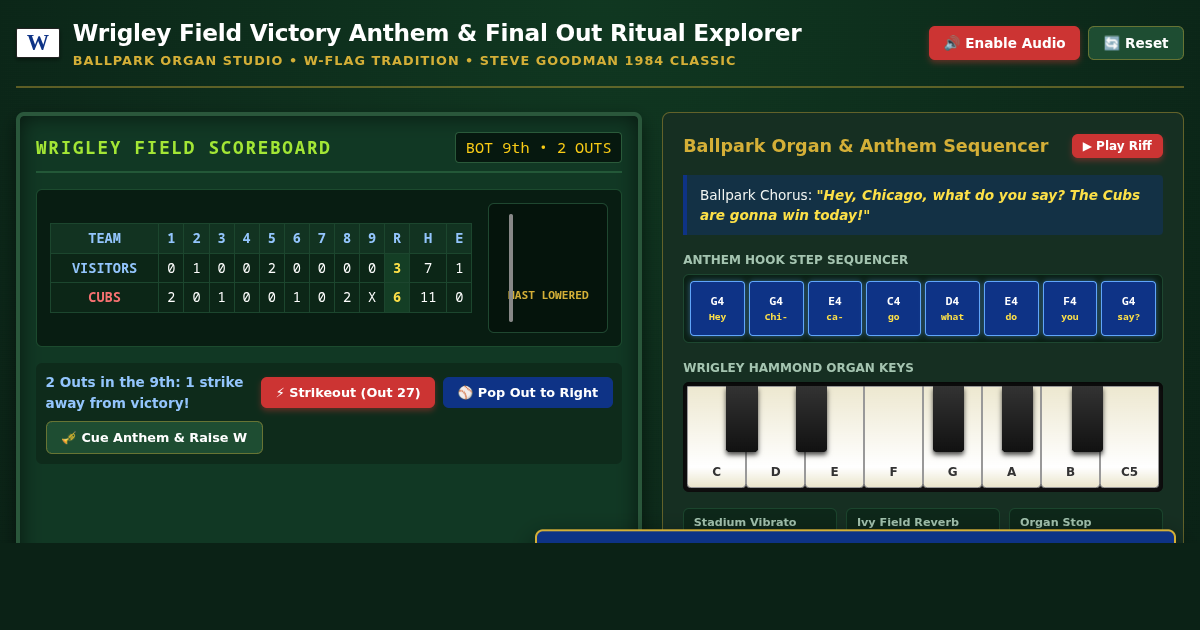This screenshot has width=1200, height=630.
Task: Toggle sequencer step F4 you
Action: pos(1070,308)
